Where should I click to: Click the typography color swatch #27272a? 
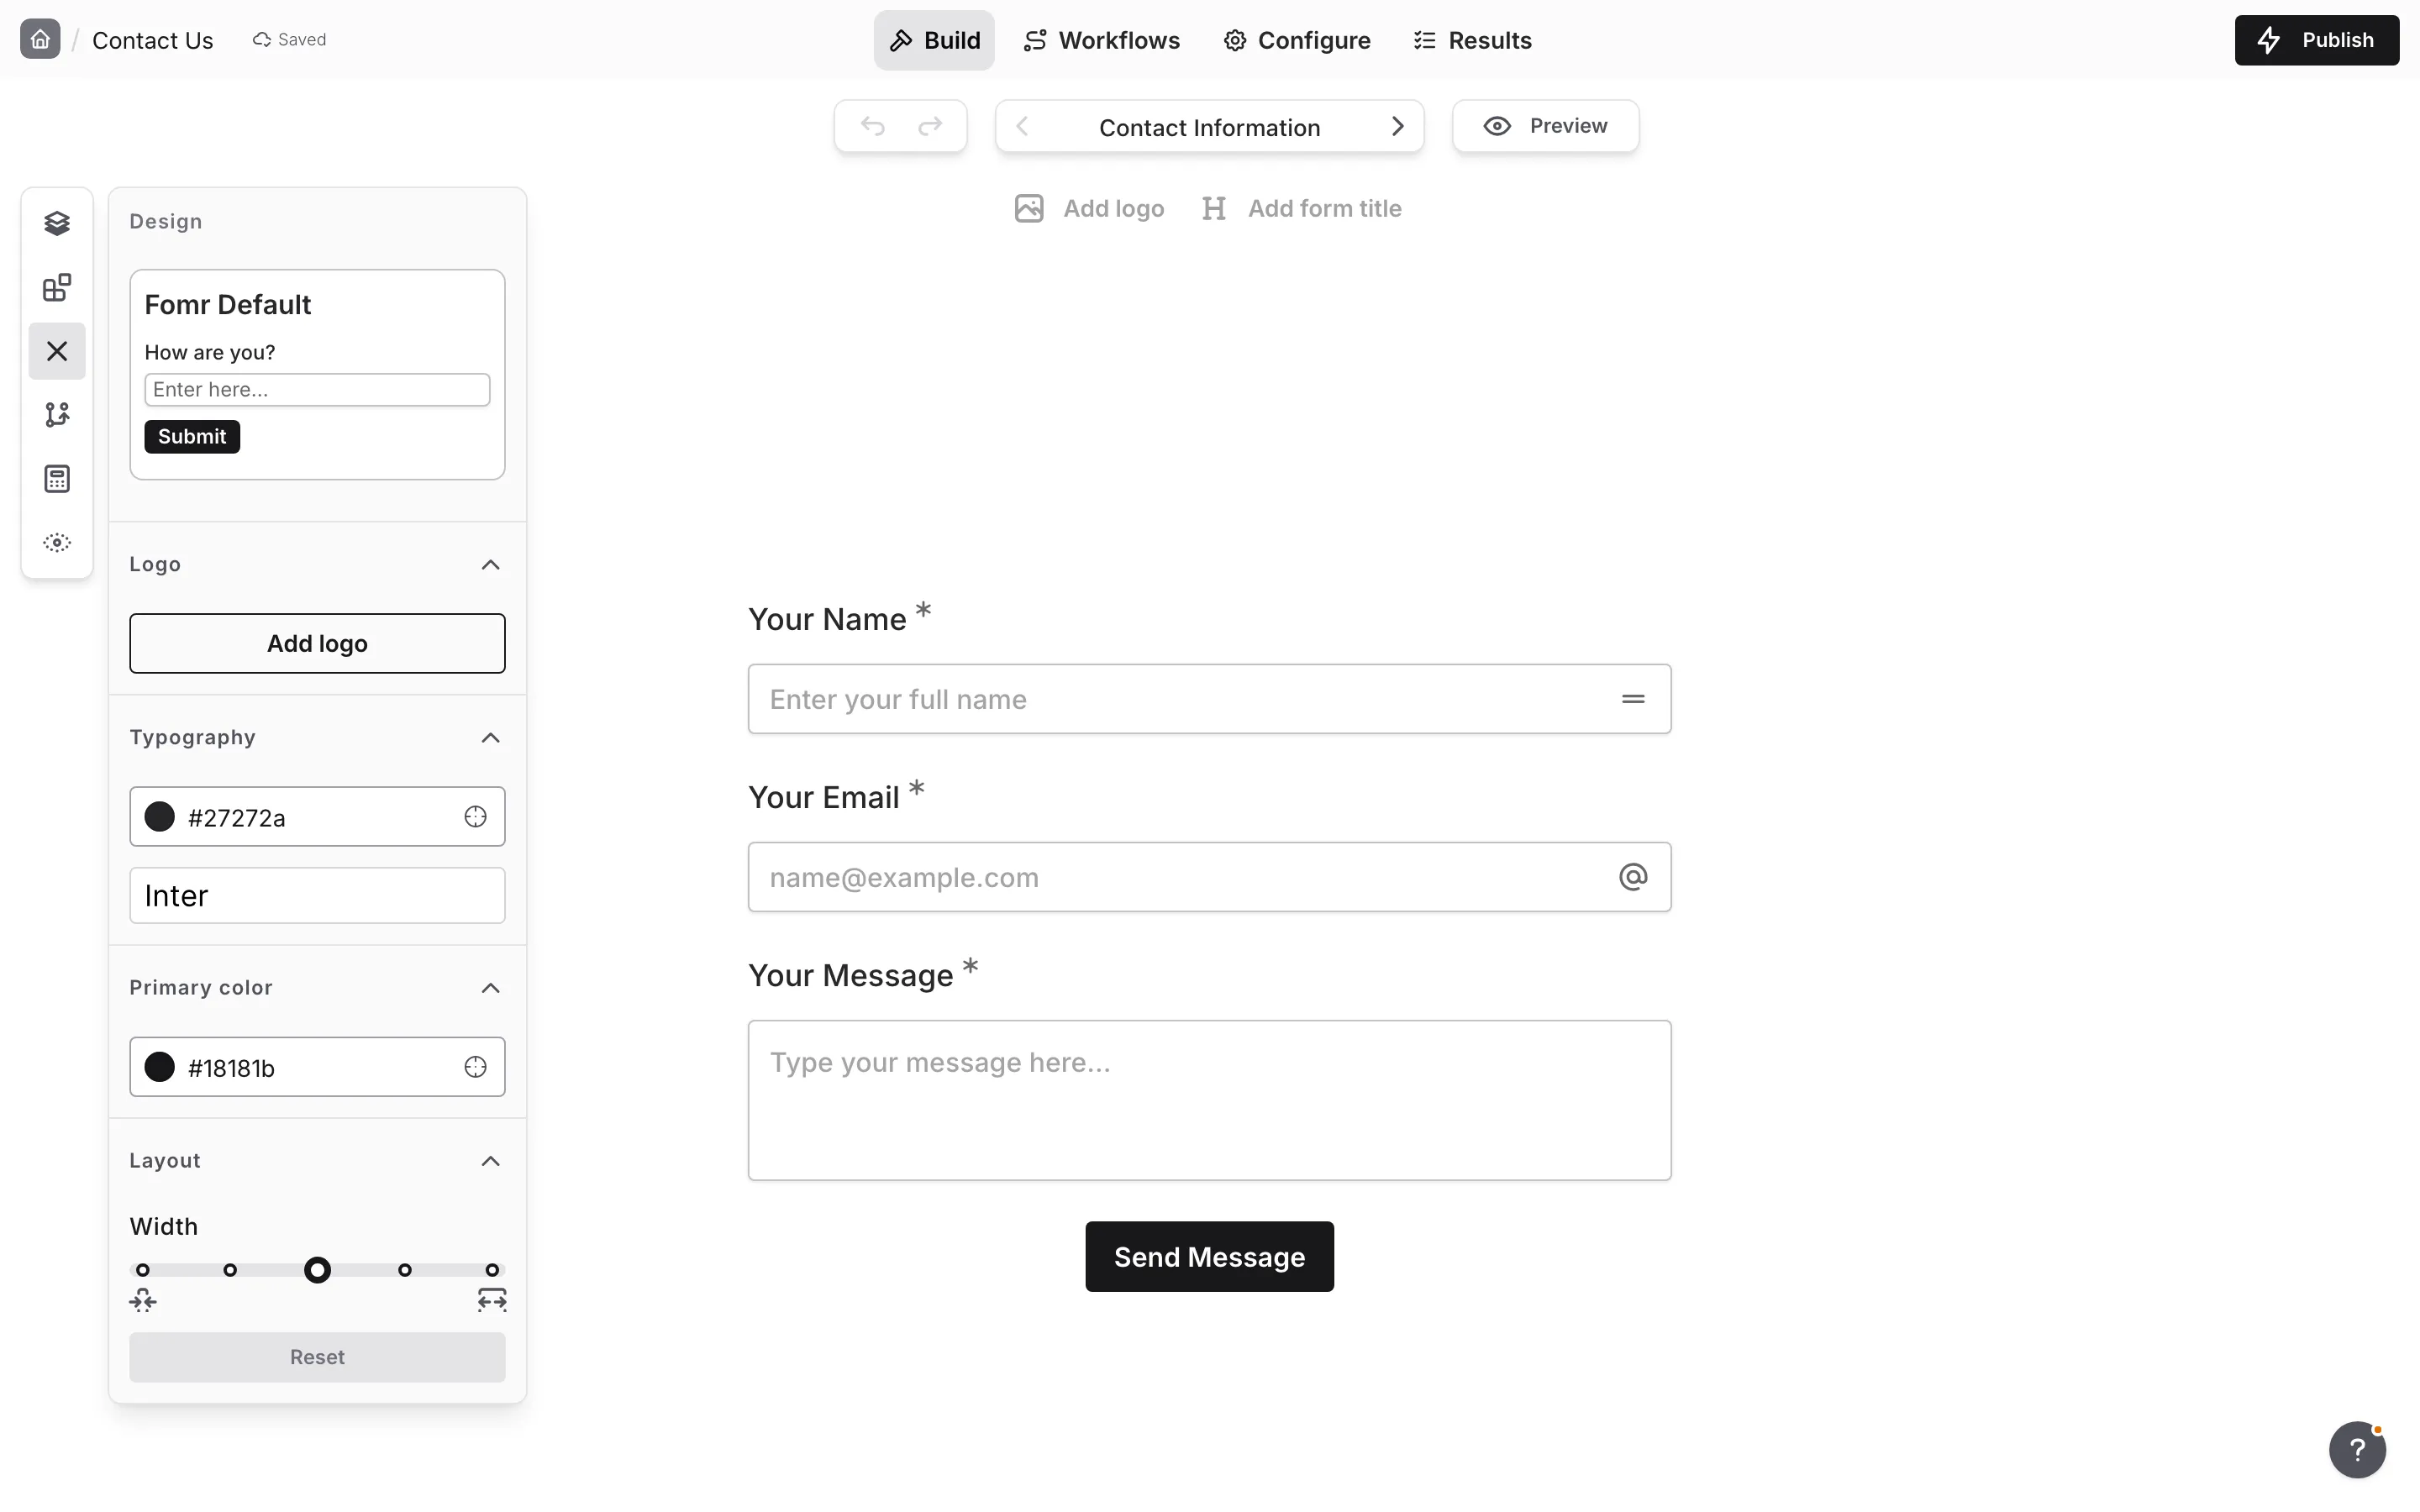pos(160,817)
